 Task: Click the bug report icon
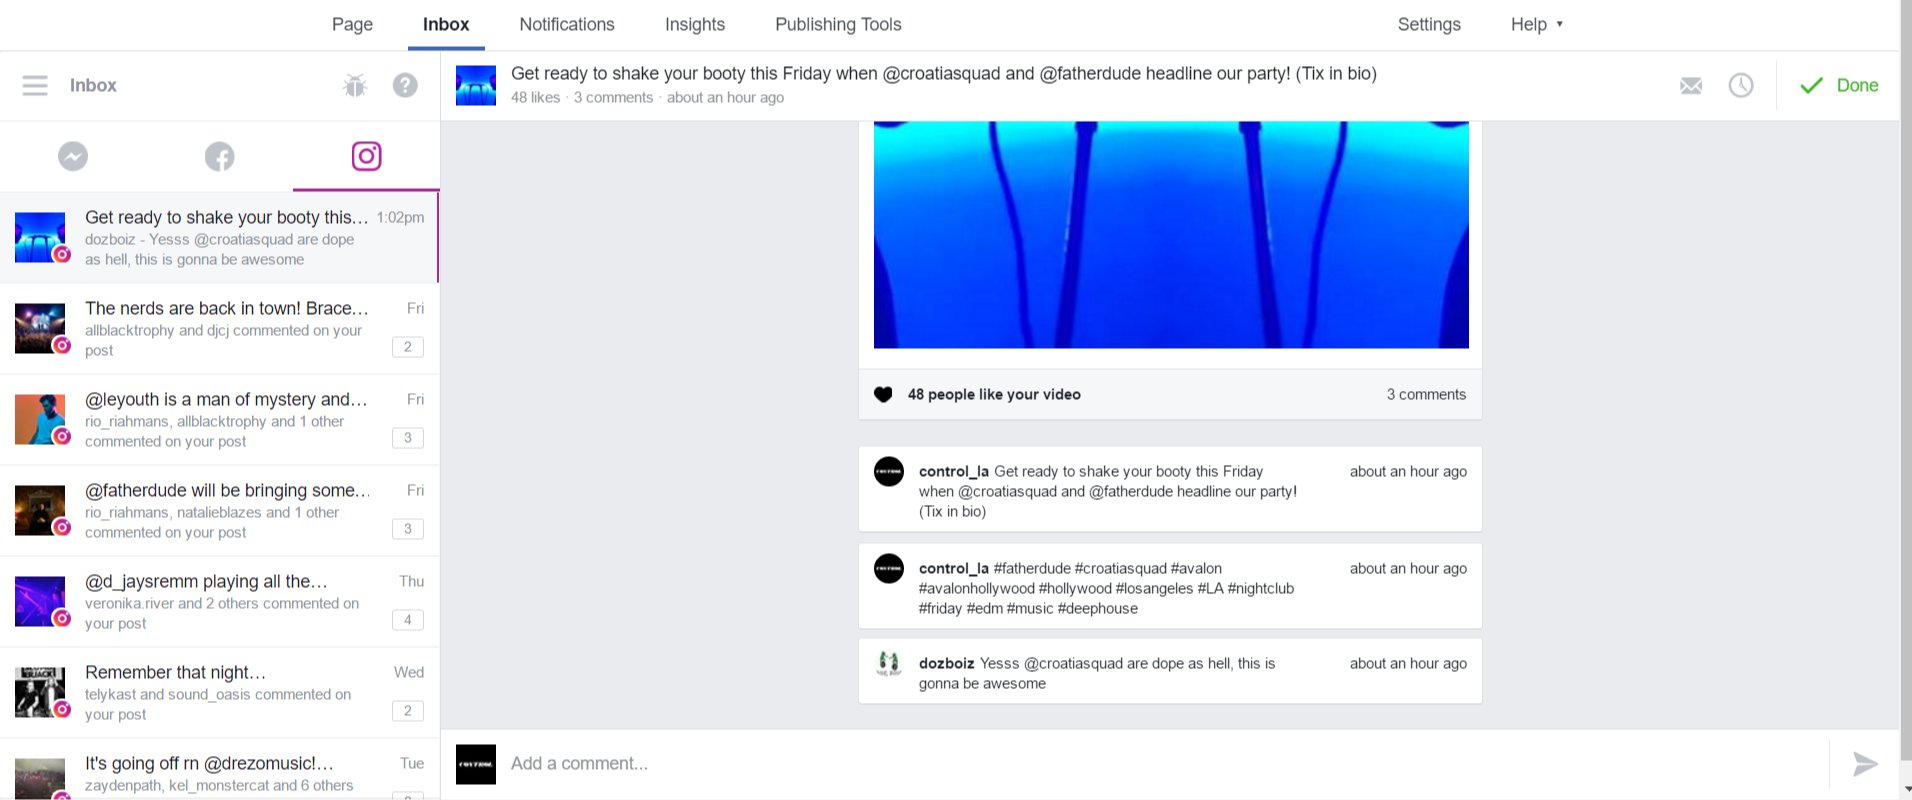pyautogui.click(x=355, y=86)
